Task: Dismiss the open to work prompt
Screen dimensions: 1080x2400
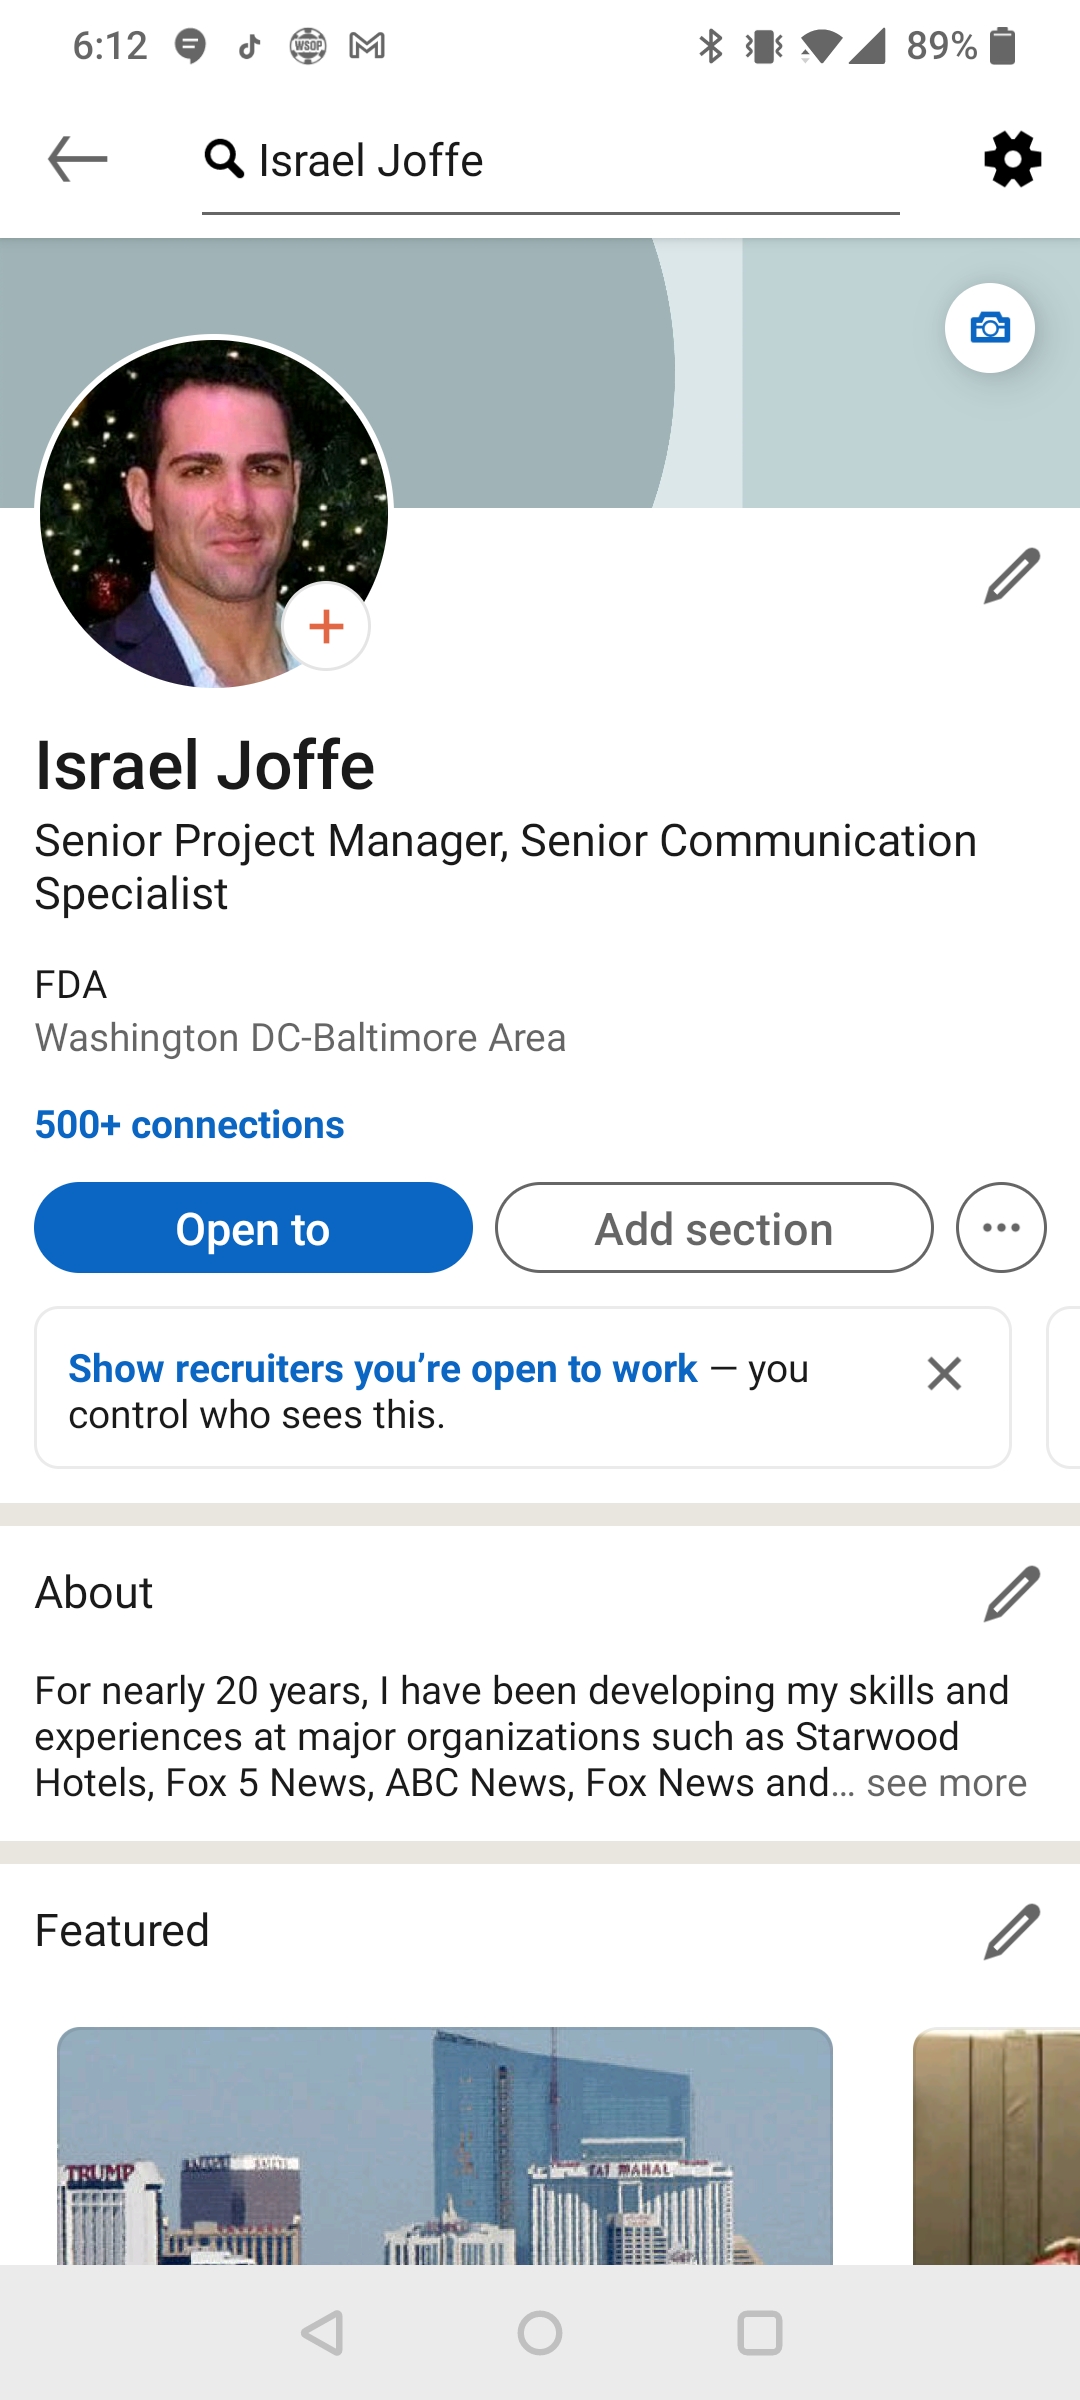Action: [944, 1374]
